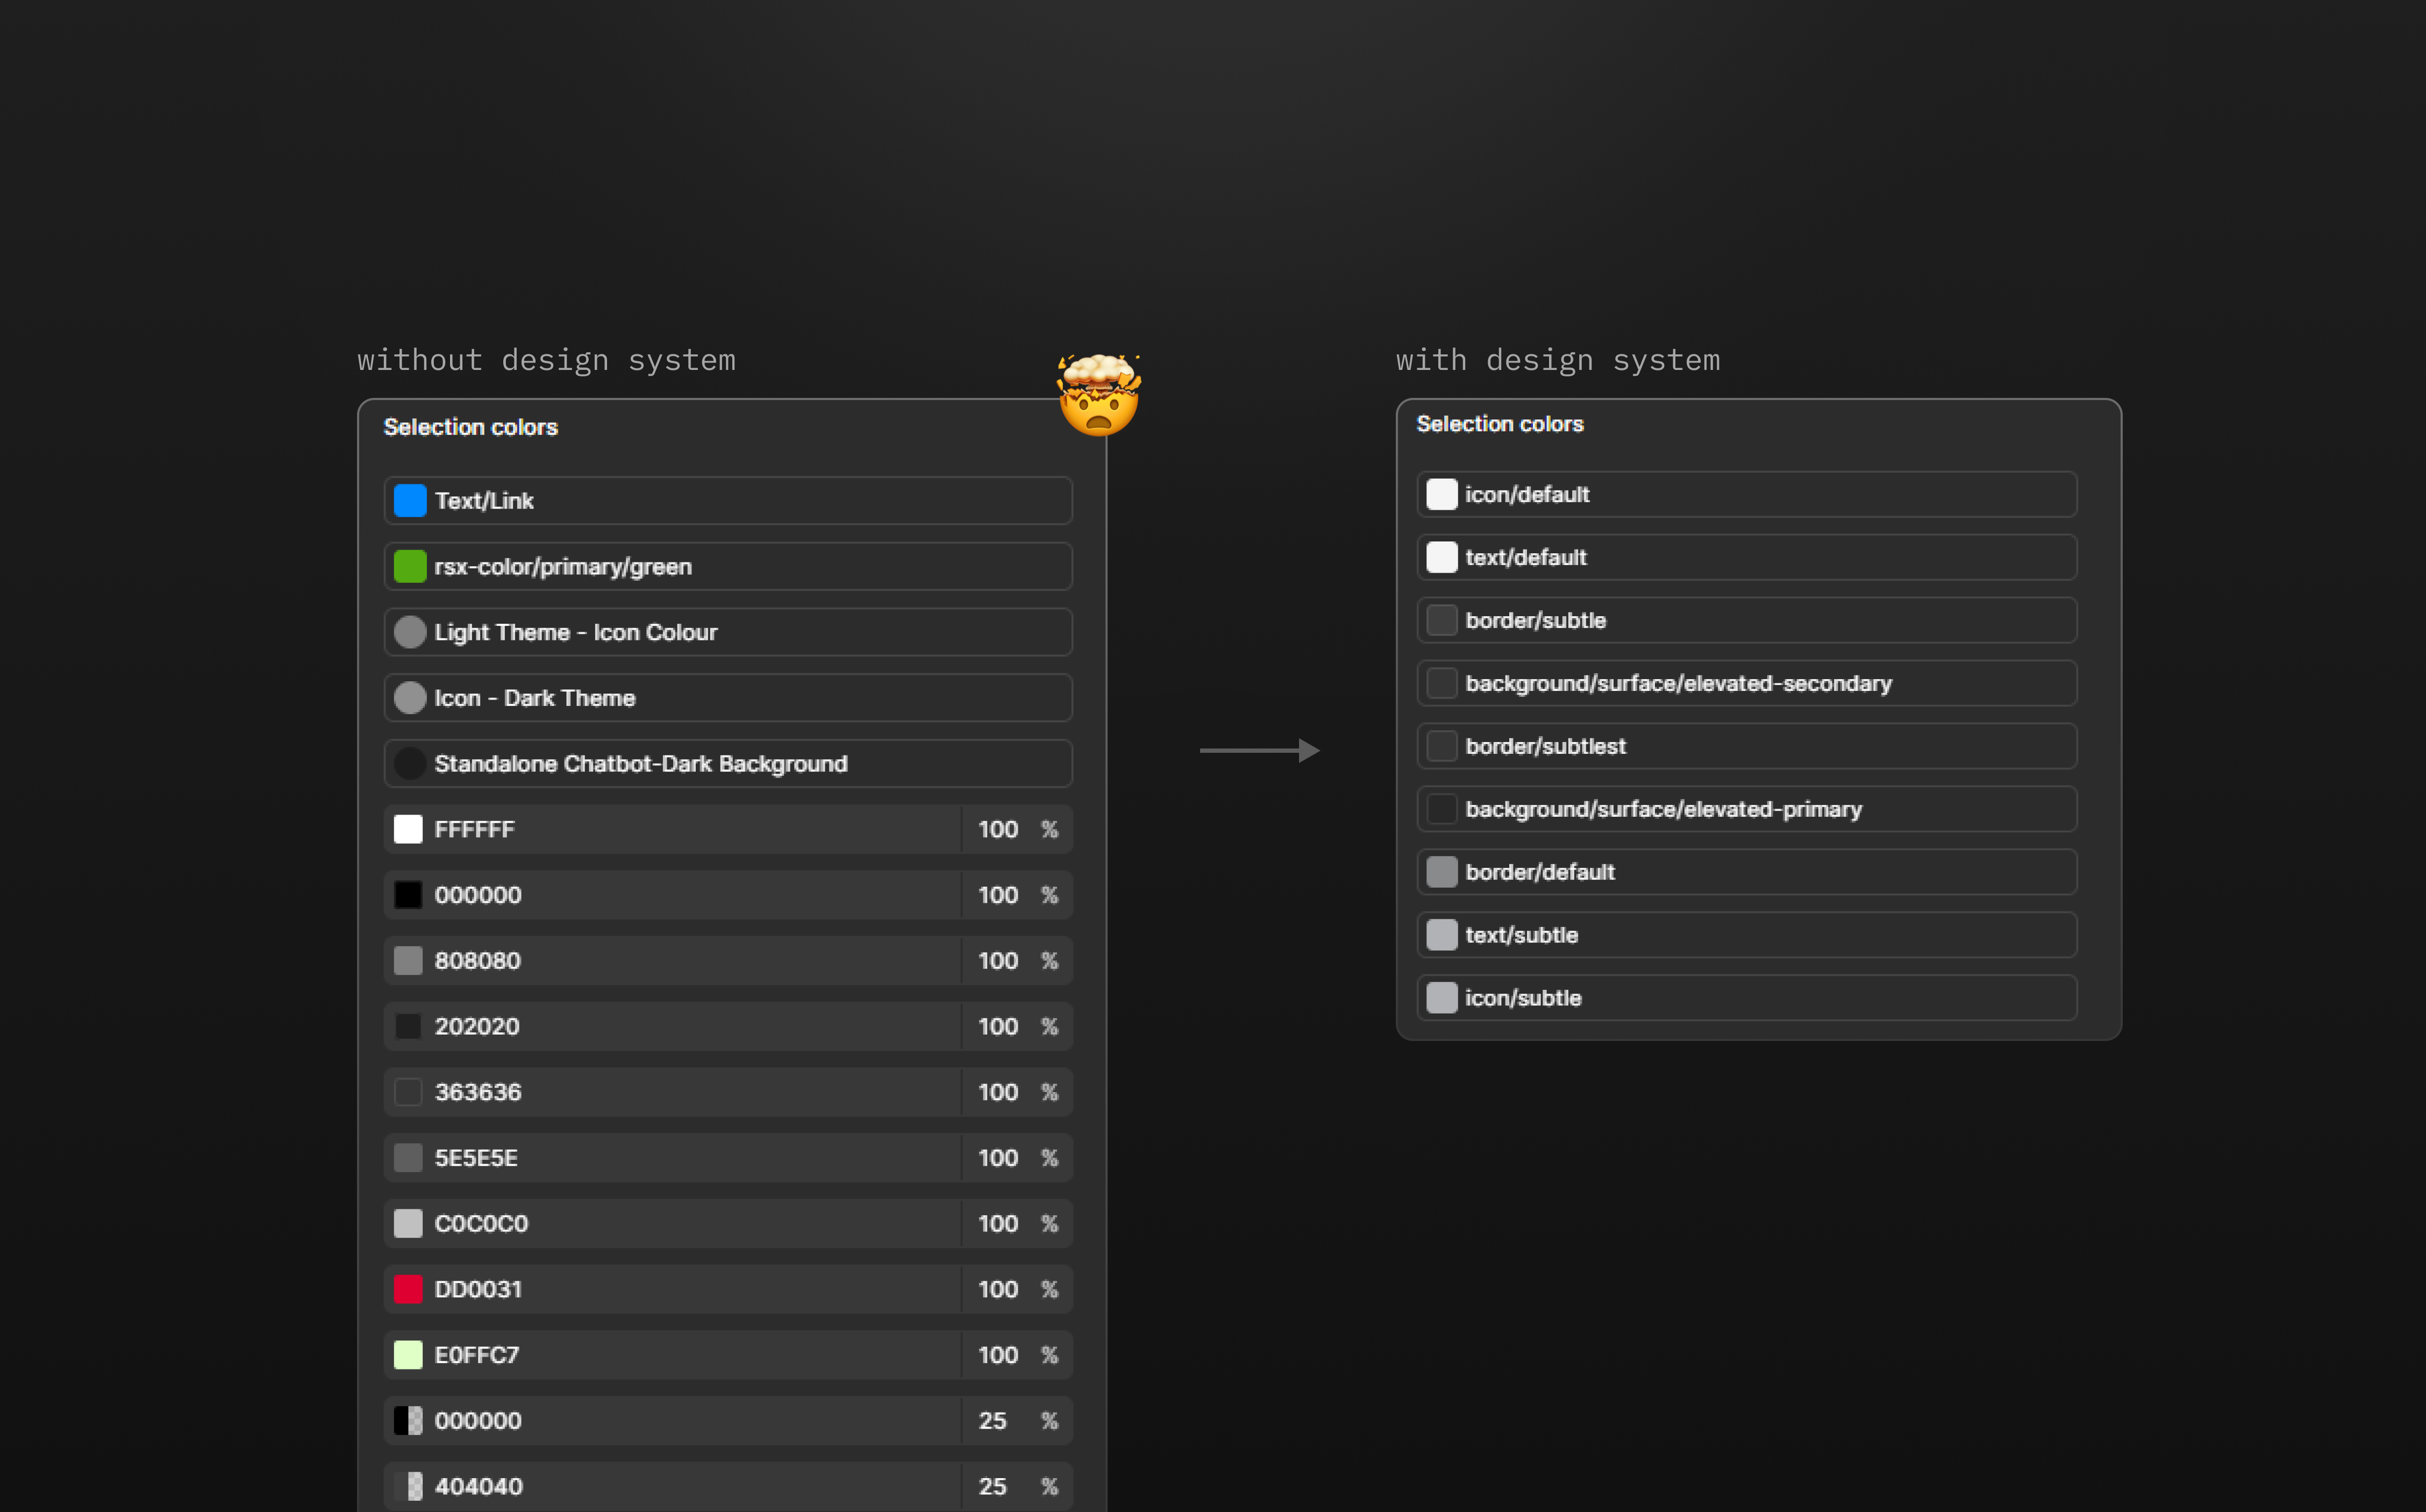Click opacity value of 808080 color
Viewport: 2426px width, 1512px height.
[997, 961]
